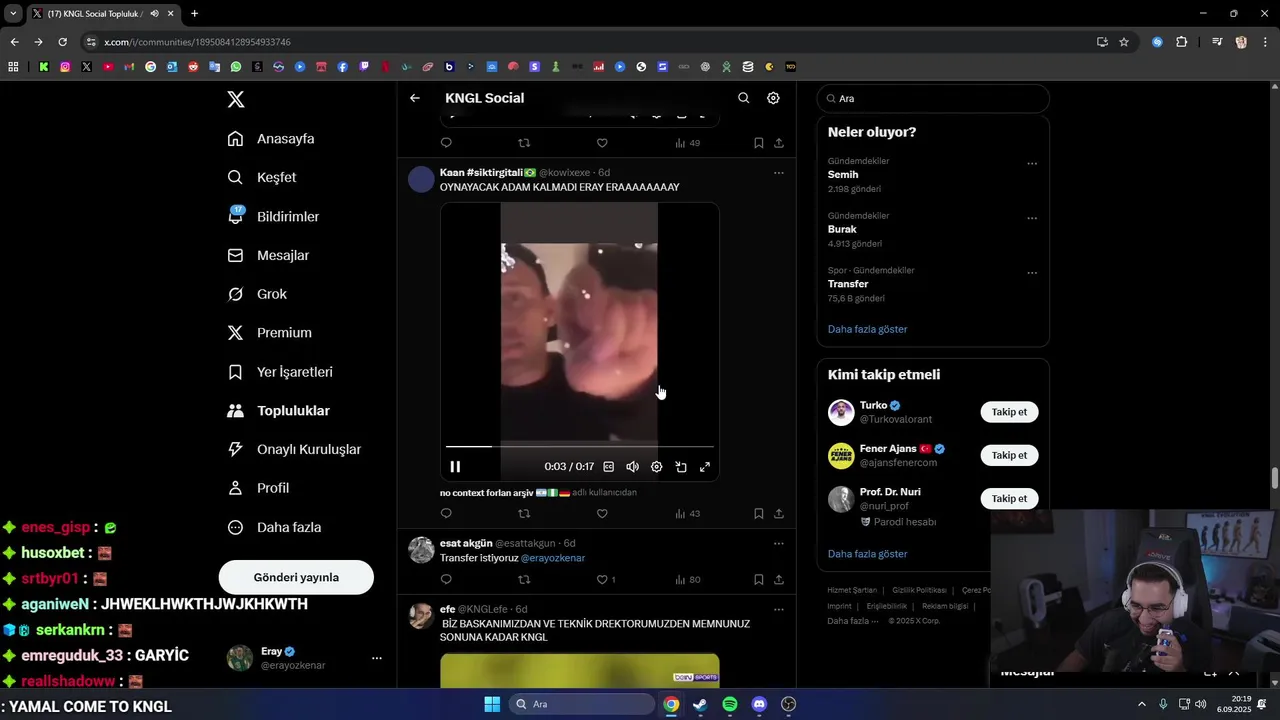This screenshot has width=1280, height=720.
Task: Enter fullscreen mode on the video
Action: click(705, 467)
